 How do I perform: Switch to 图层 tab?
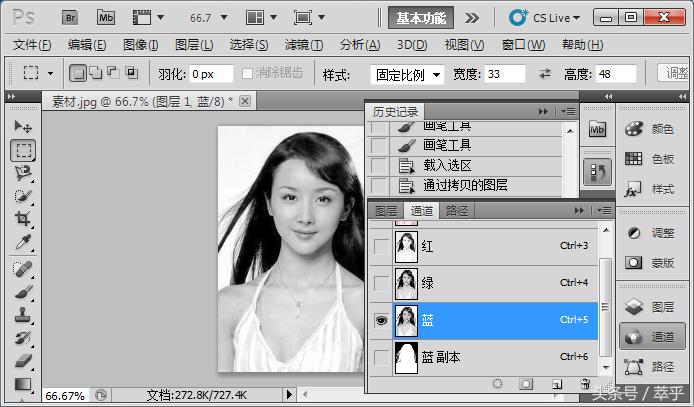[386, 211]
